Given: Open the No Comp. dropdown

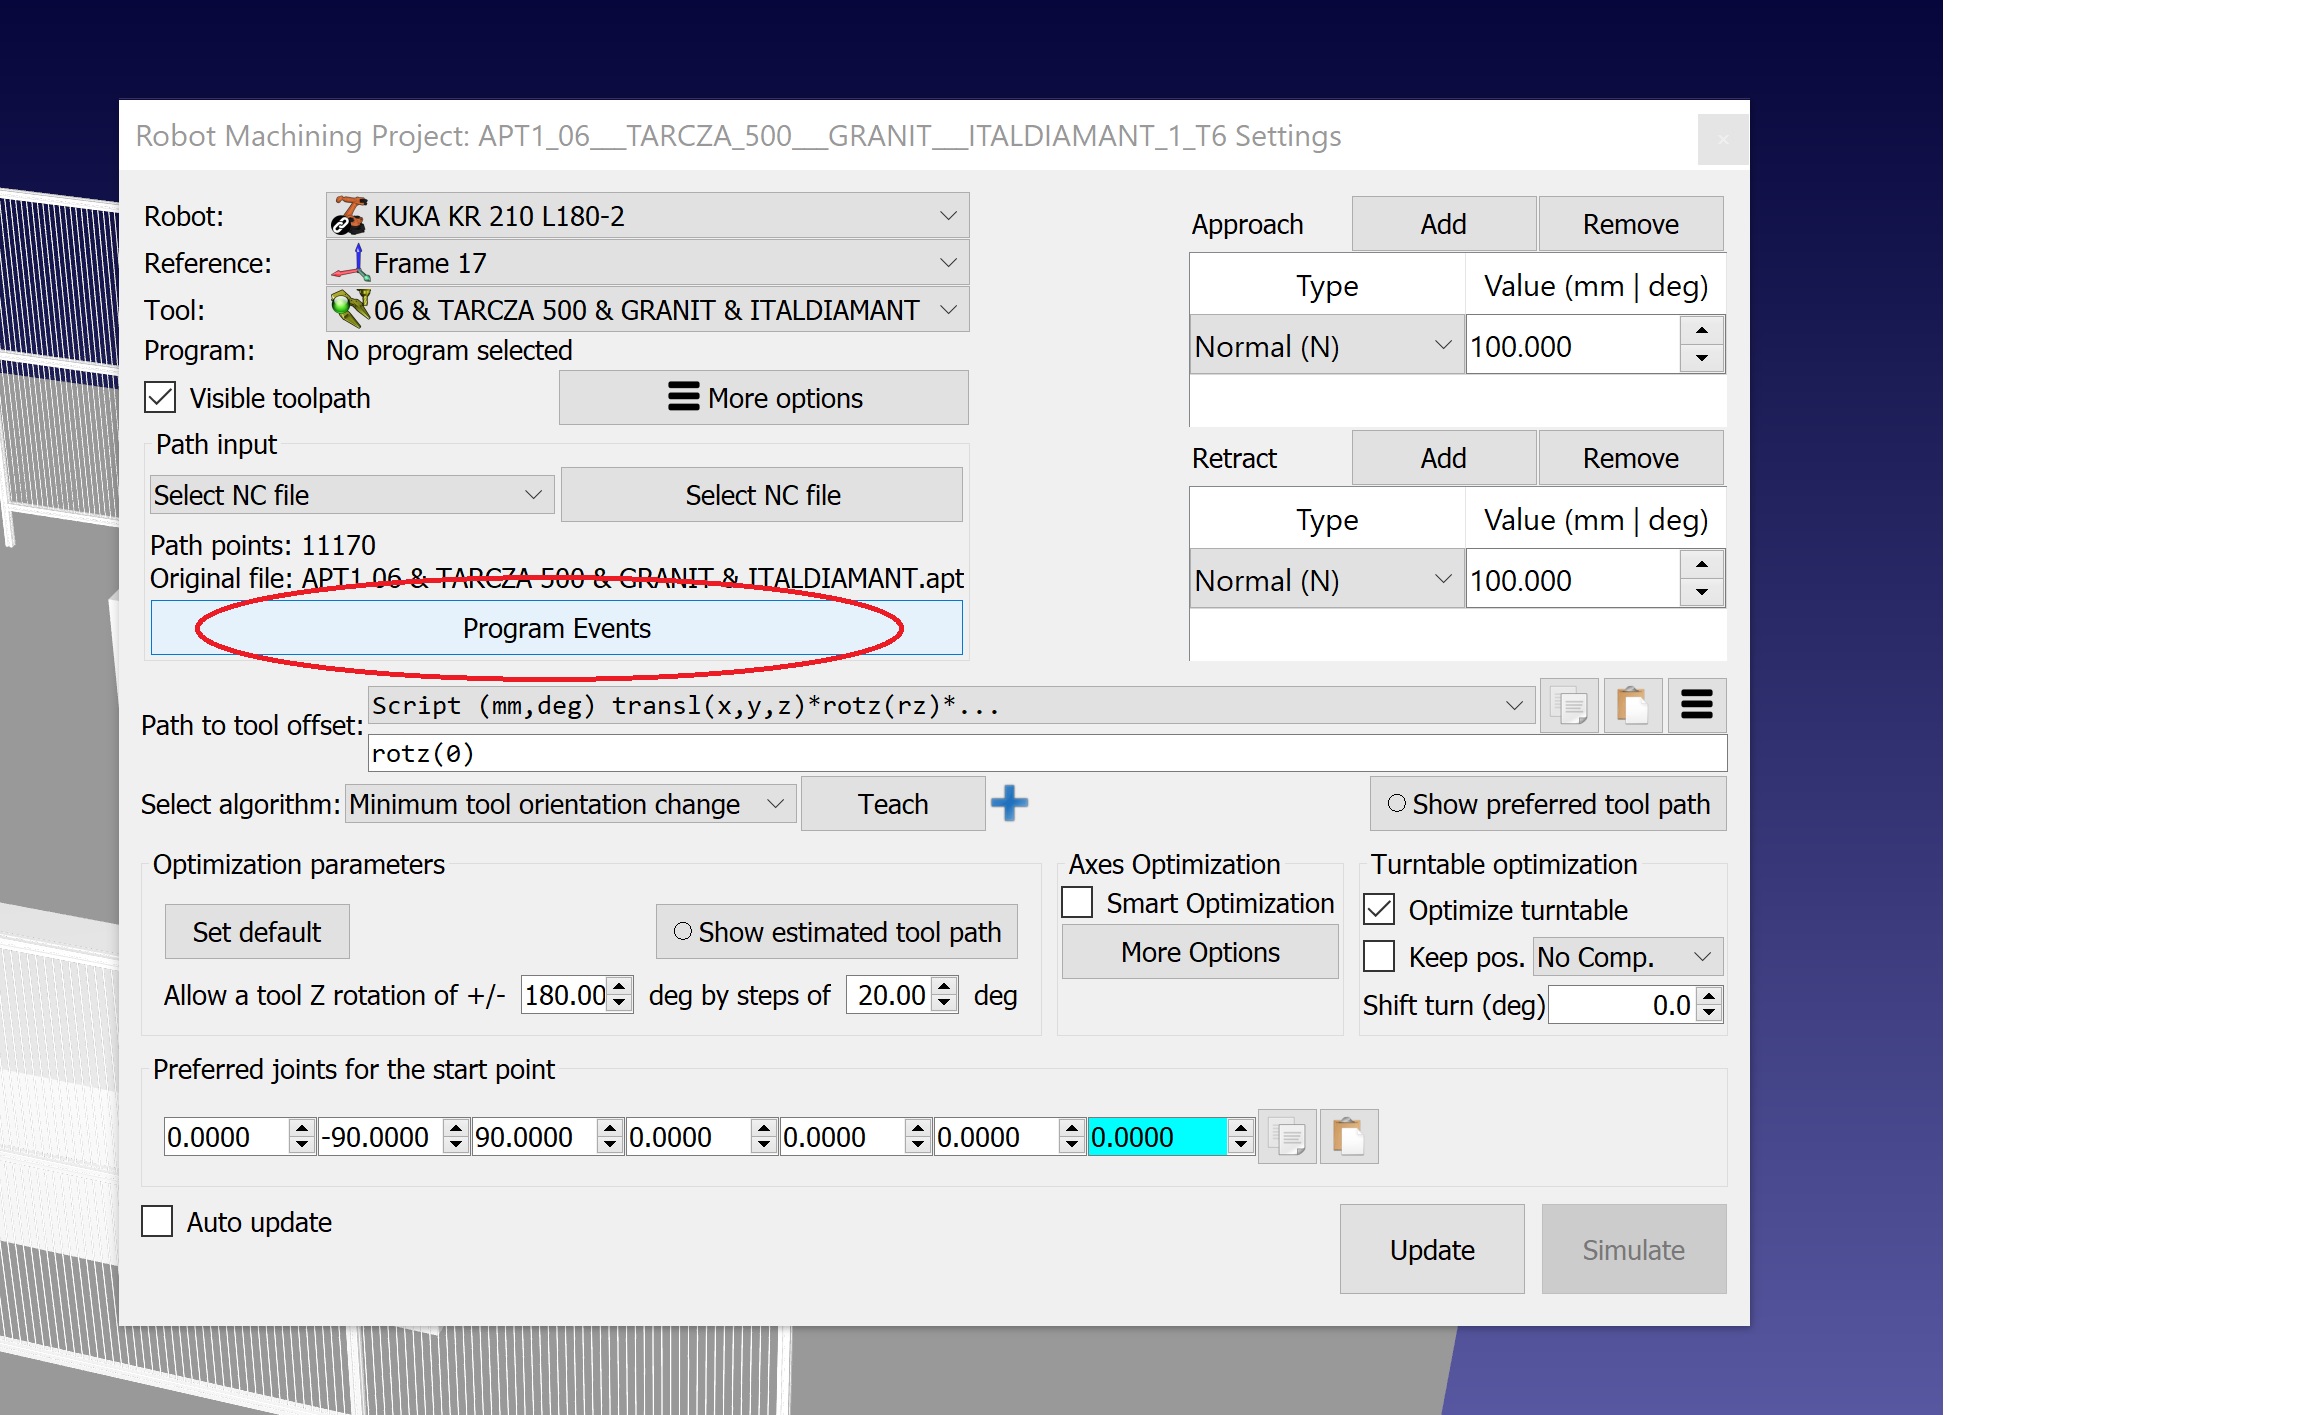Looking at the screenshot, I should click(x=1626, y=957).
